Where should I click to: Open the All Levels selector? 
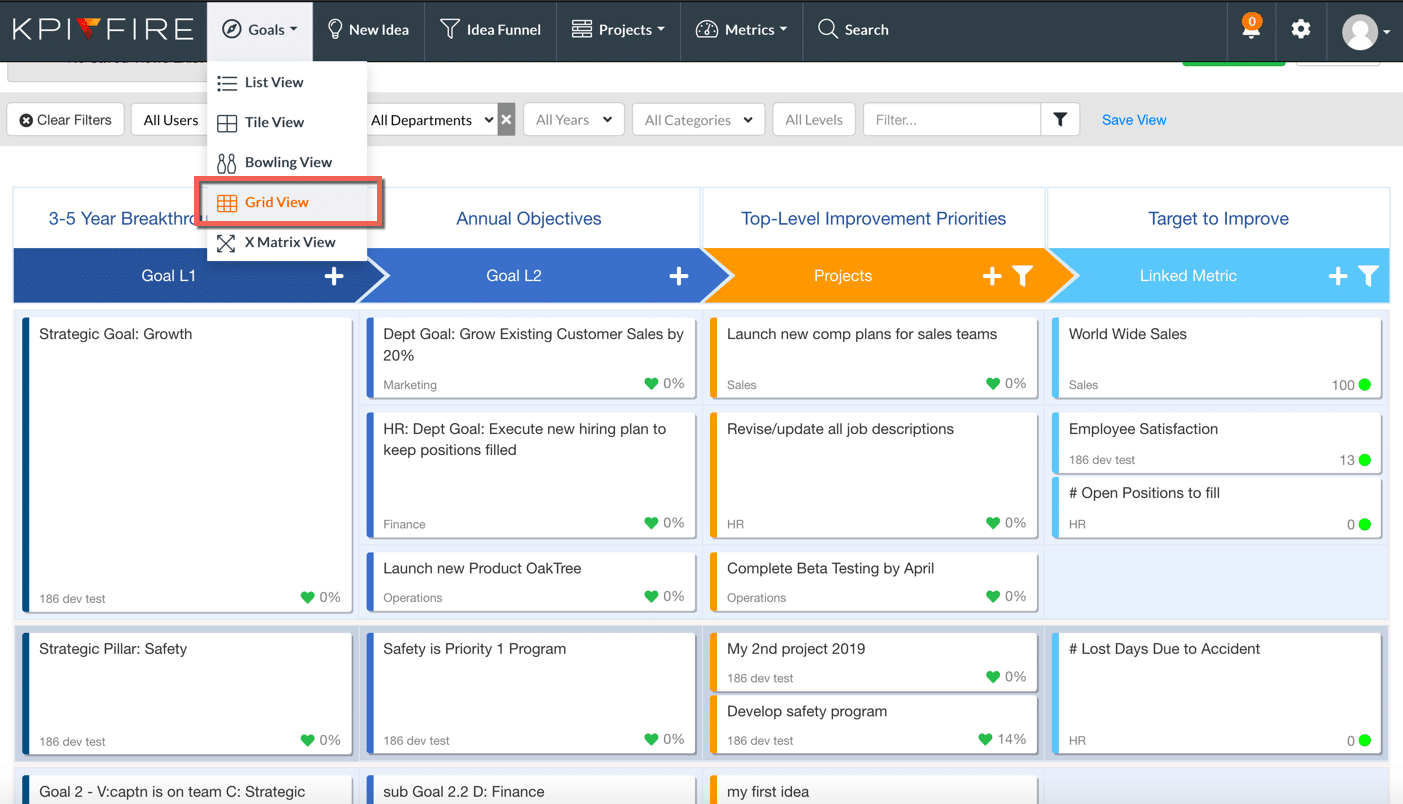pyautogui.click(x=814, y=120)
